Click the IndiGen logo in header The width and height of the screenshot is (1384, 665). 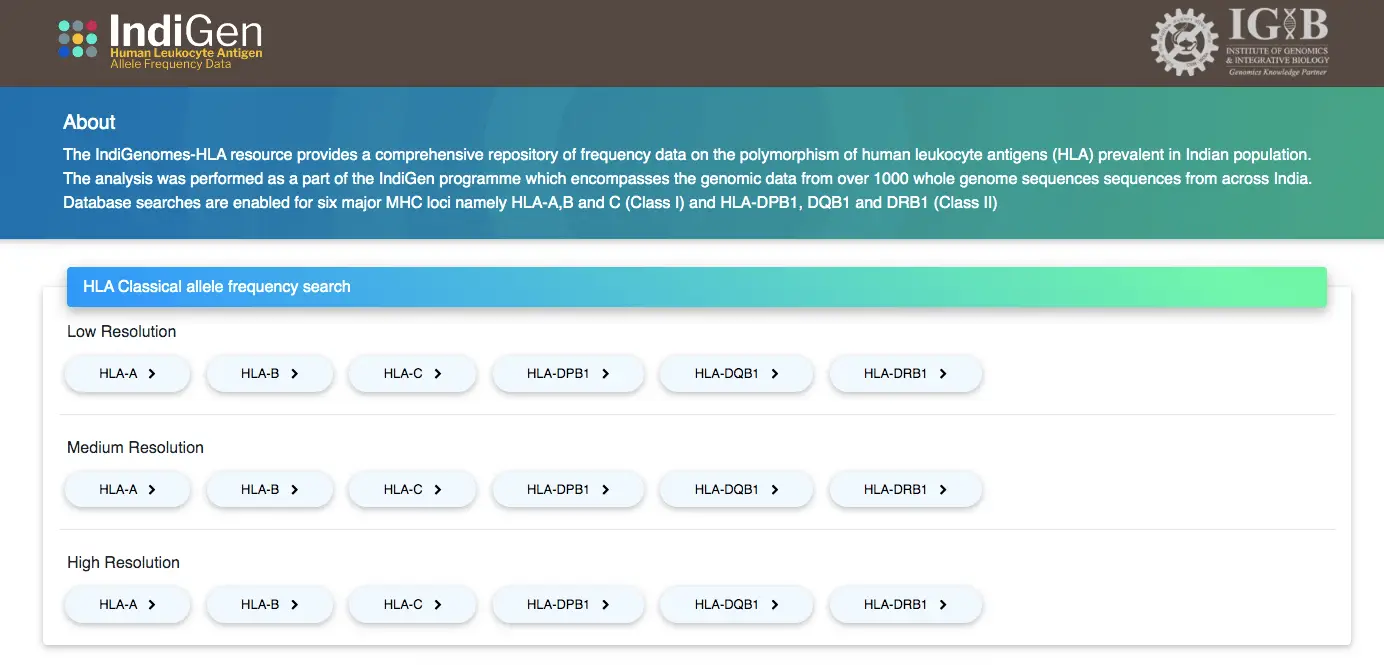tap(160, 41)
